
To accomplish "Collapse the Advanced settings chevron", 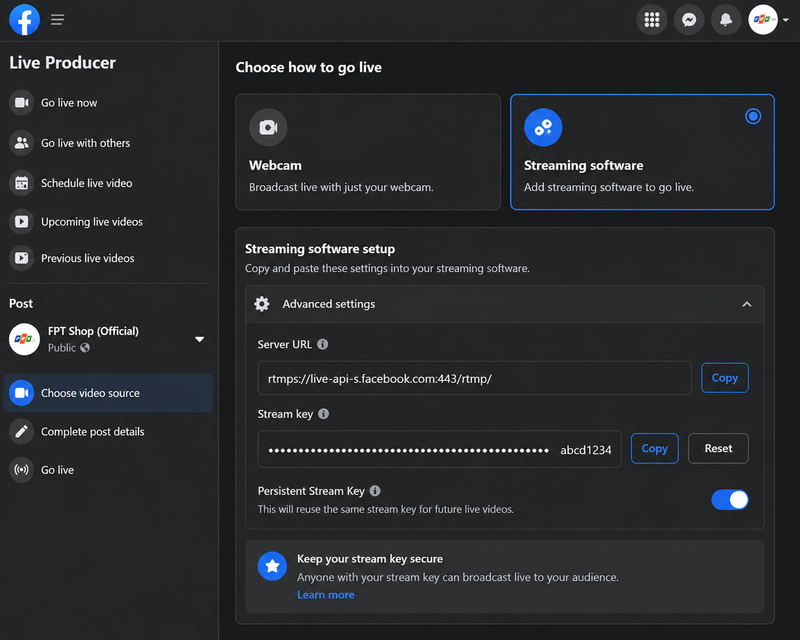I will click(x=746, y=304).
